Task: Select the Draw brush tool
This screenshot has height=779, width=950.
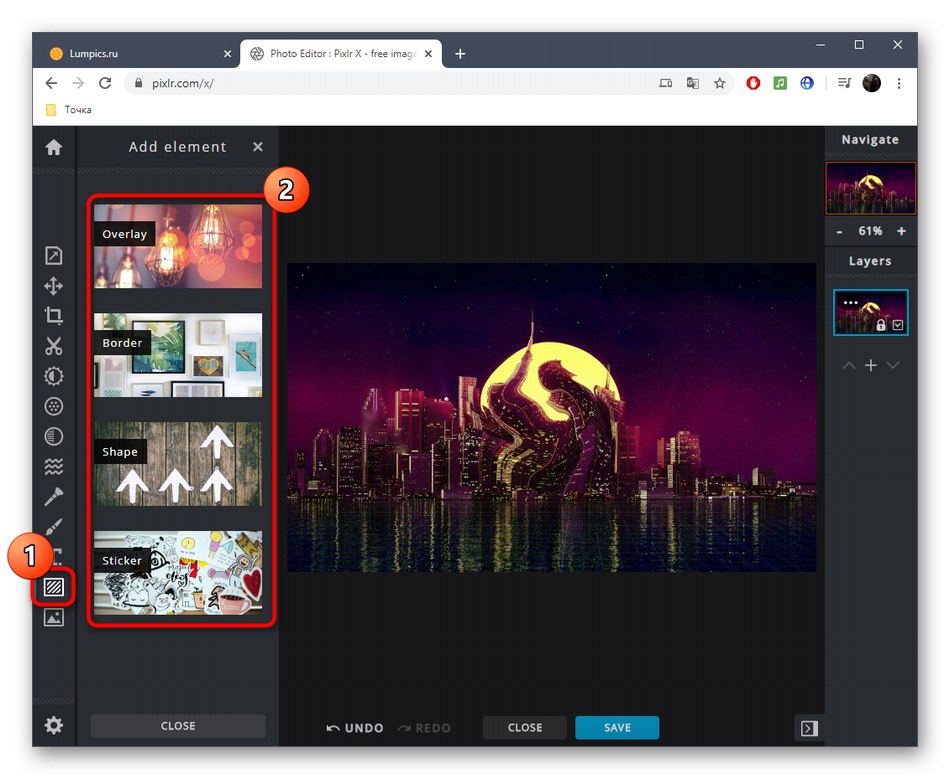Action: click(x=53, y=526)
